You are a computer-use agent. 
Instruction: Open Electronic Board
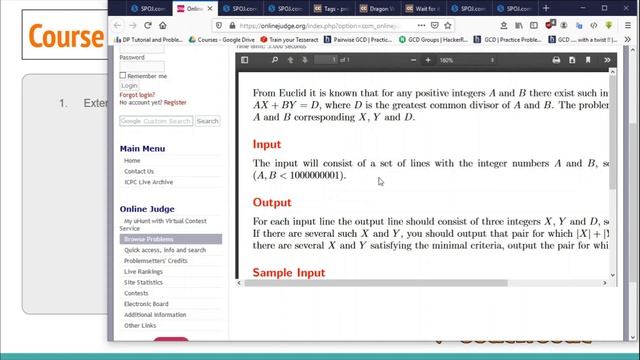click(146, 304)
